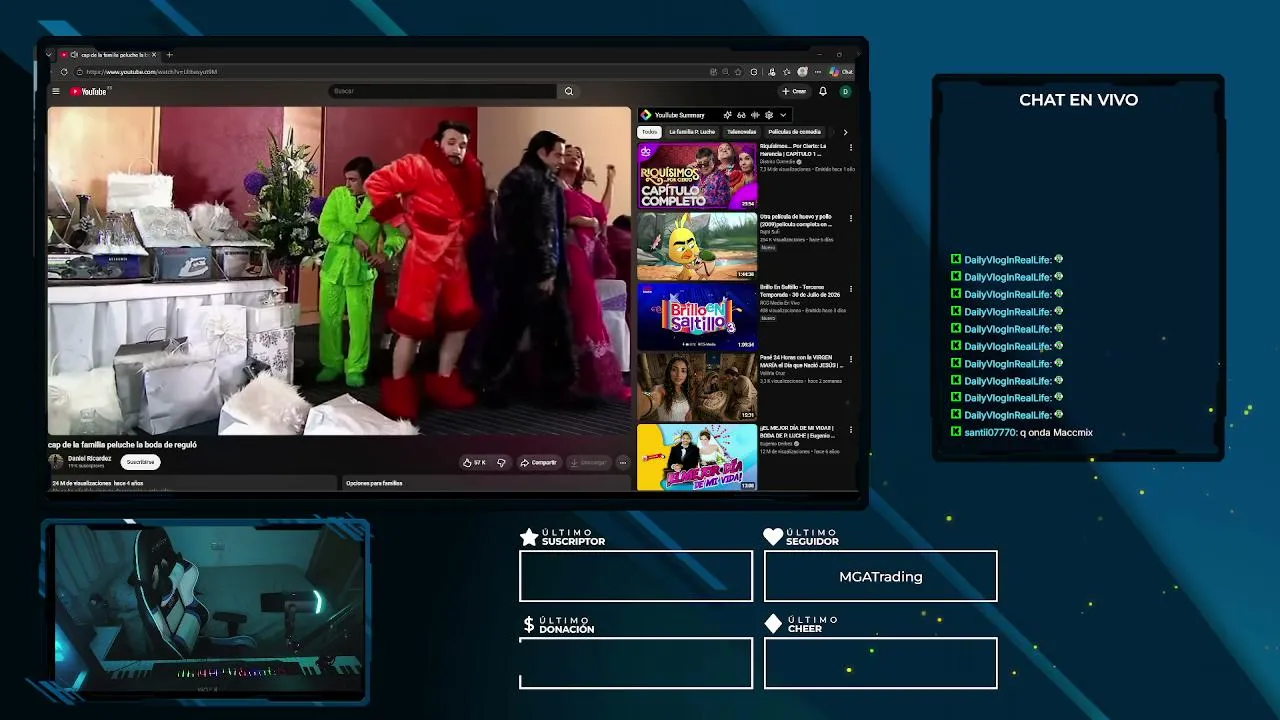
Task: Click the YouTube search magnifier button
Action: (x=569, y=91)
